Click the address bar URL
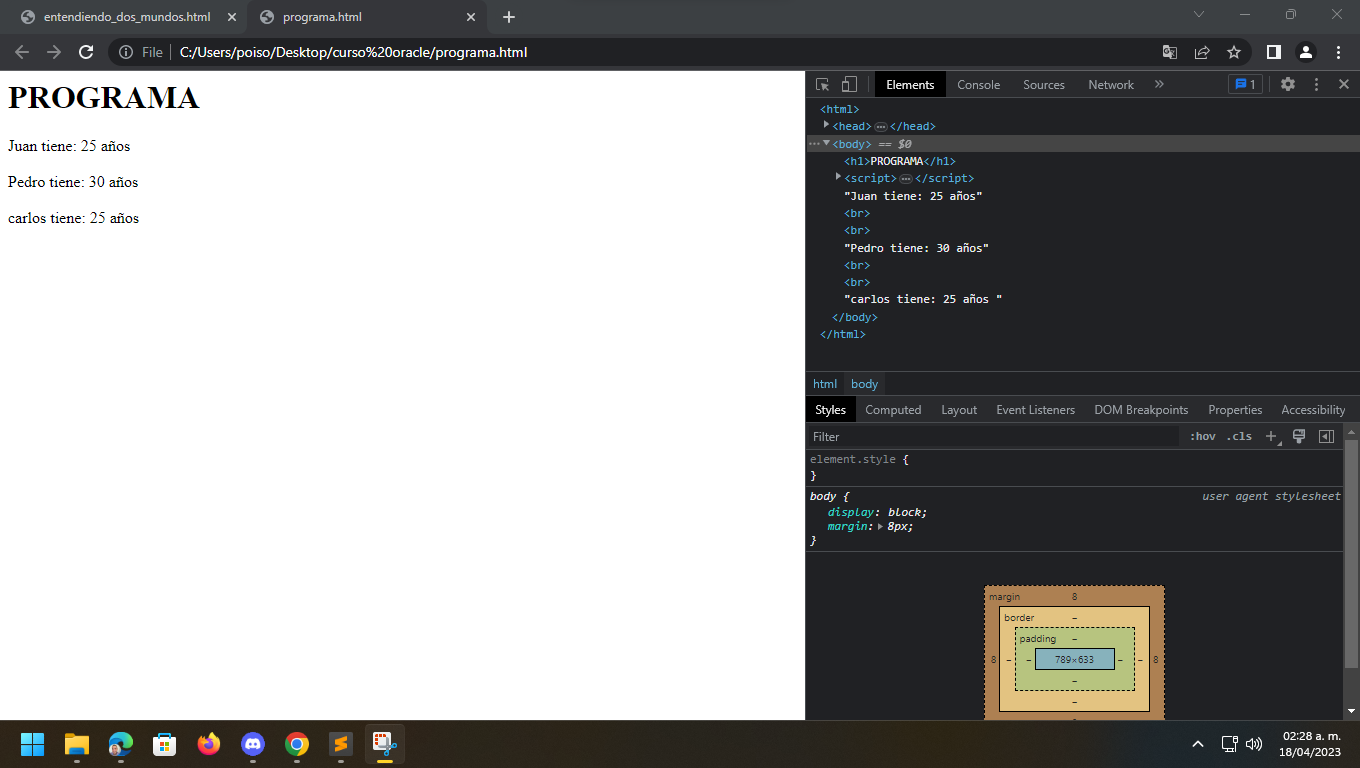Screen dimensions: 1360x768 tap(353, 52)
